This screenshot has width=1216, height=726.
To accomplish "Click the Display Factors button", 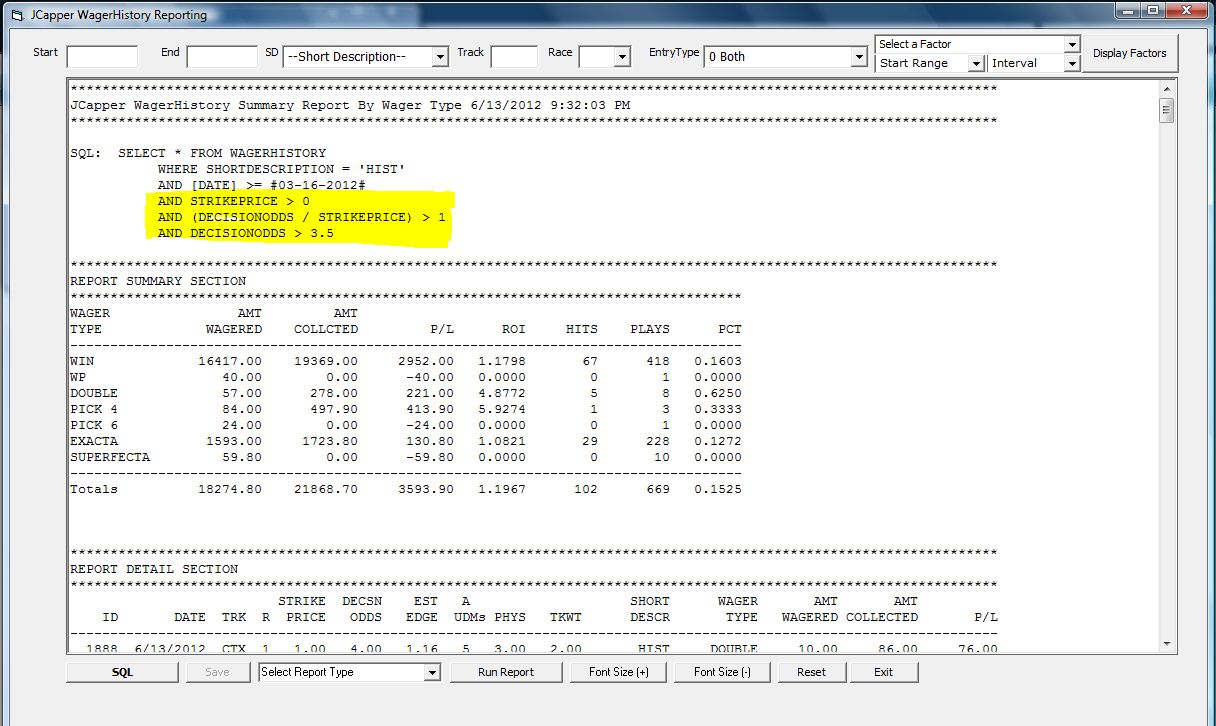I will tap(1129, 53).
